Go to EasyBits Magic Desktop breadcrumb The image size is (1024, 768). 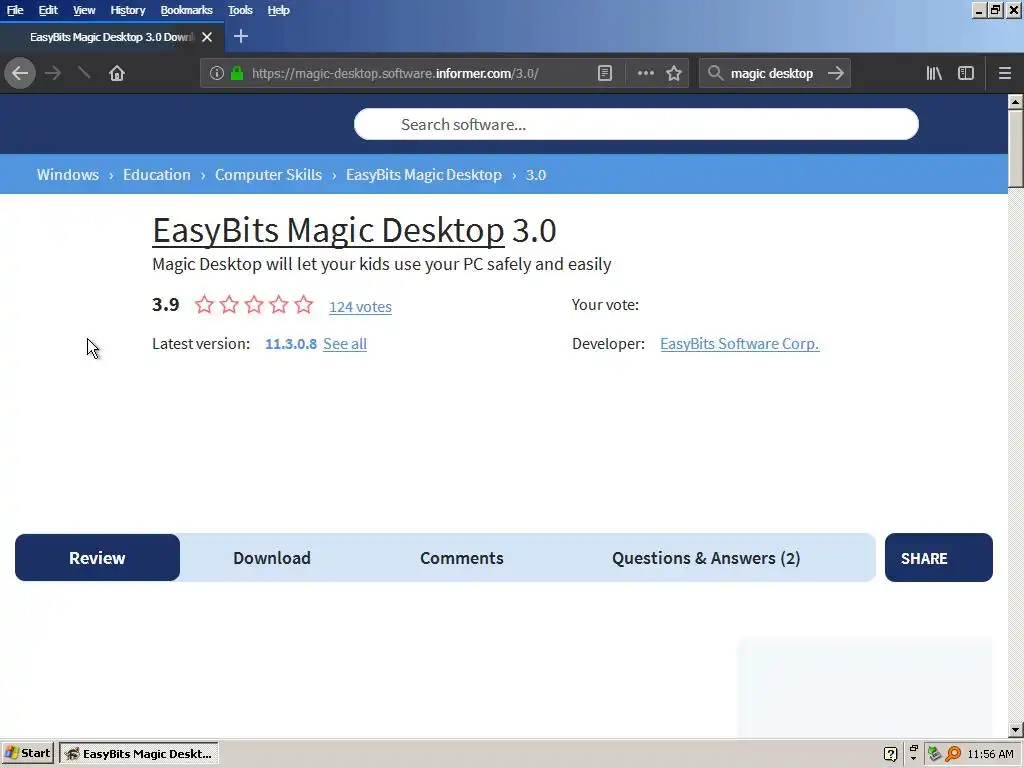[x=424, y=174]
